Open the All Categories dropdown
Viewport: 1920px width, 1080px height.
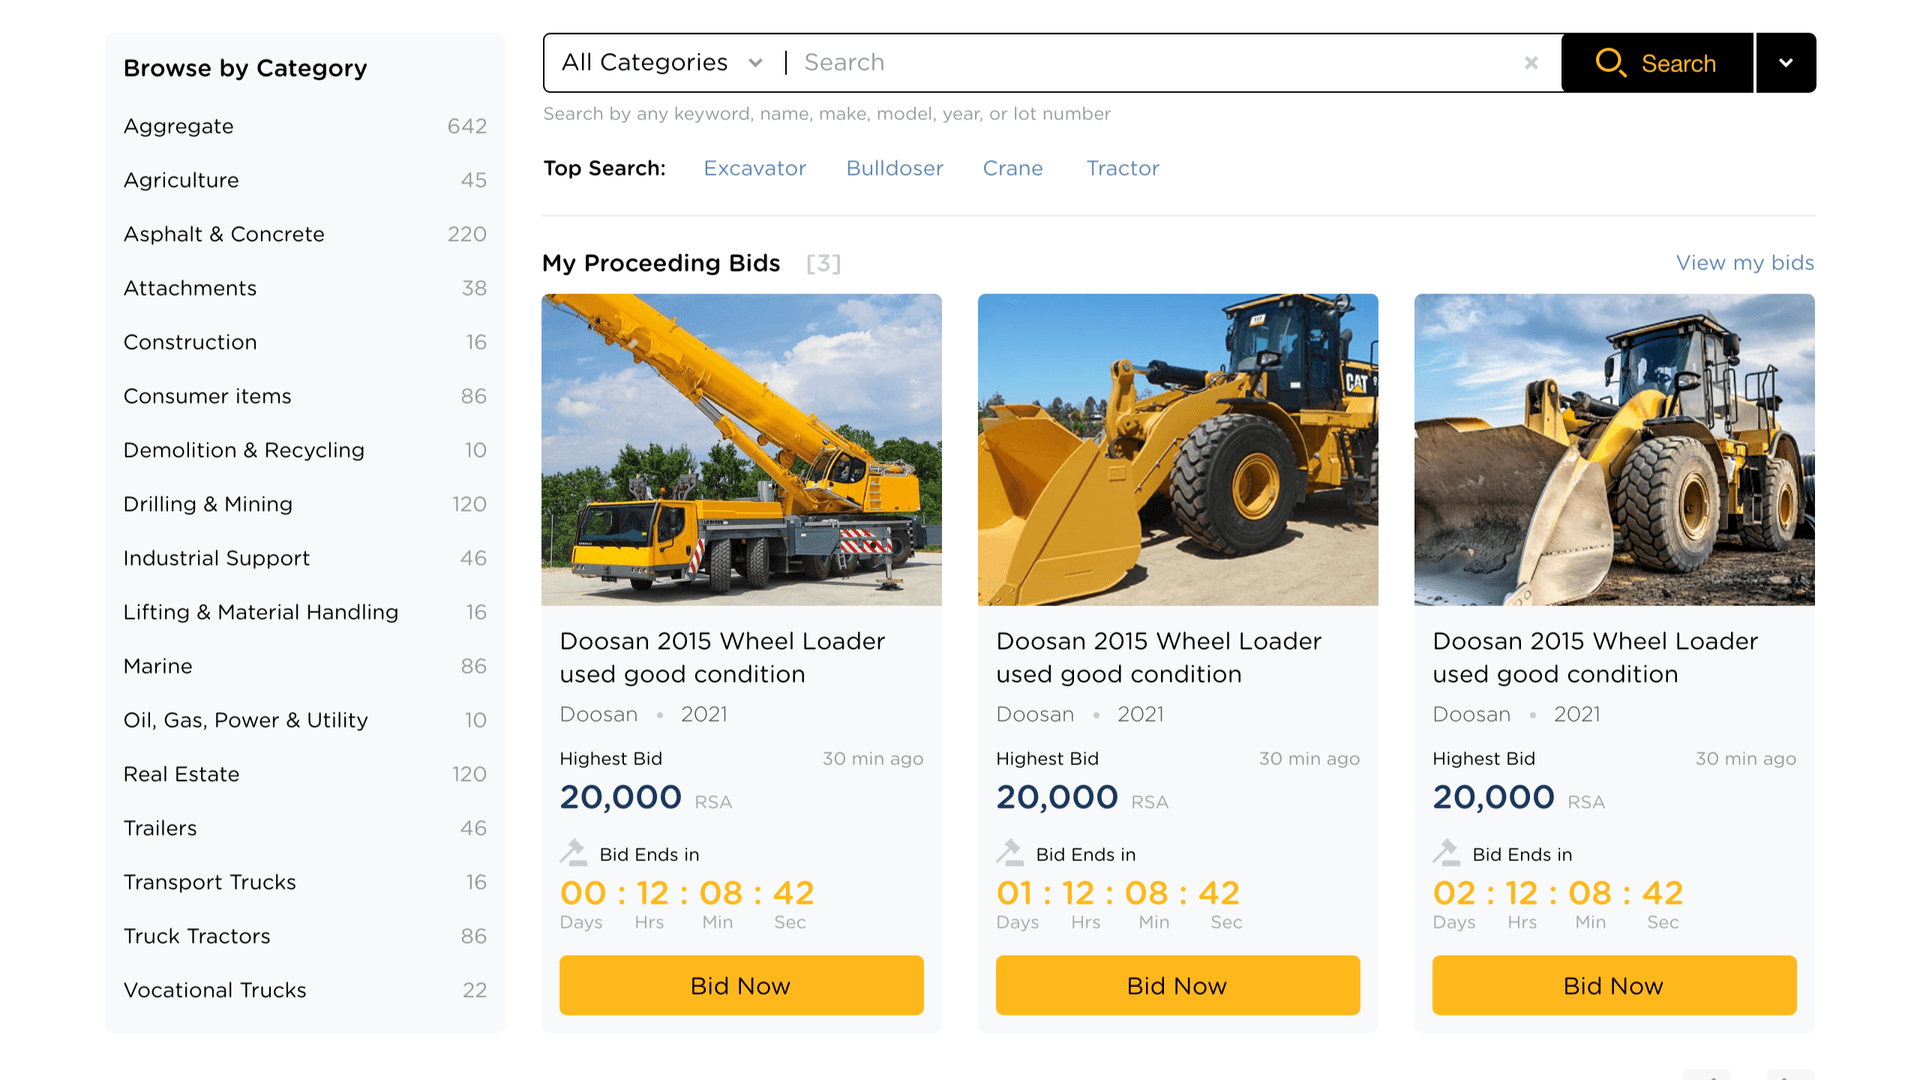pyautogui.click(x=662, y=63)
